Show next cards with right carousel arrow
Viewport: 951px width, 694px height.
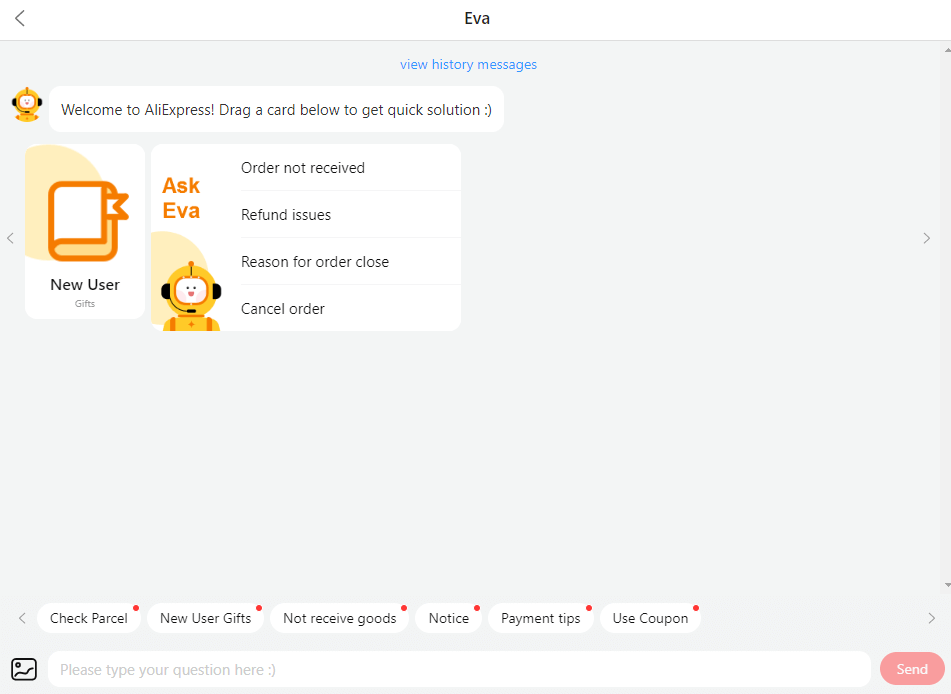926,238
